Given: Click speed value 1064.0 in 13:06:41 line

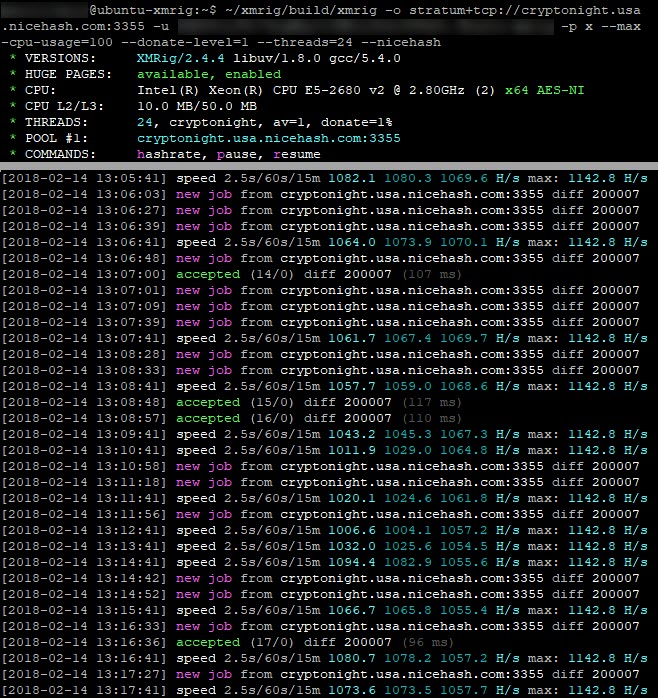Looking at the screenshot, I should 352,243.
